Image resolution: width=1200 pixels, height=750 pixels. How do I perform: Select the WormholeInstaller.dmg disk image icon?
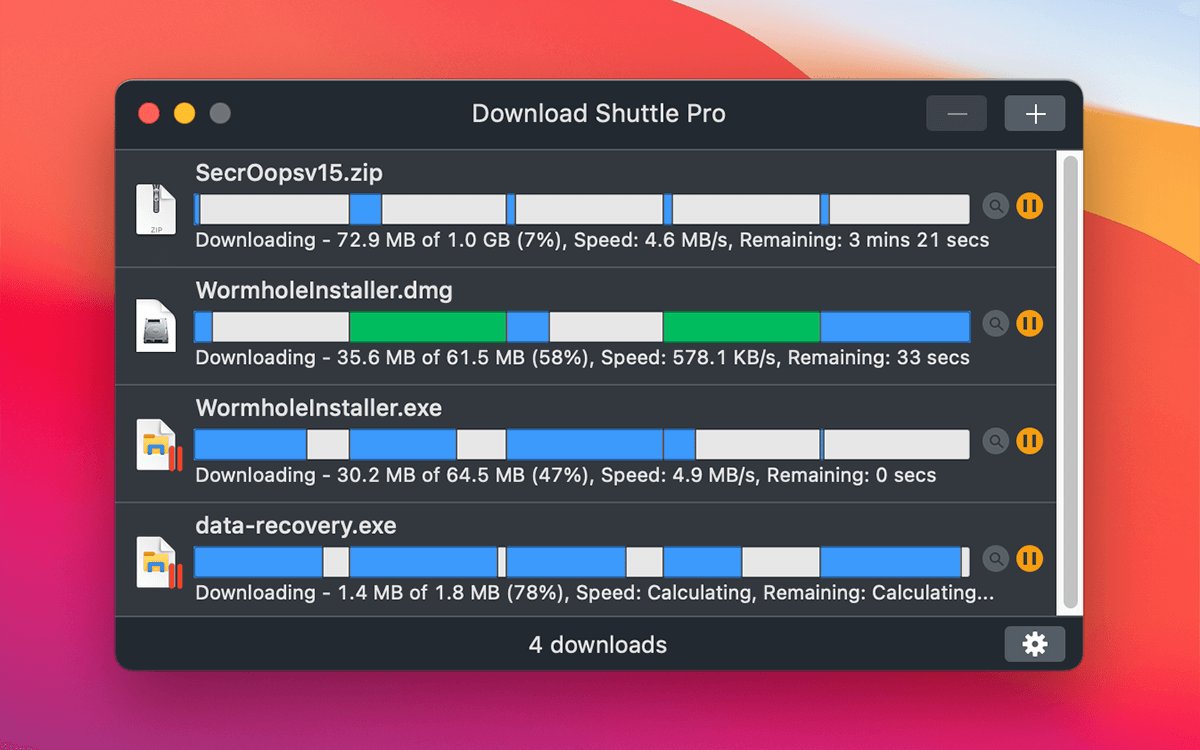156,326
